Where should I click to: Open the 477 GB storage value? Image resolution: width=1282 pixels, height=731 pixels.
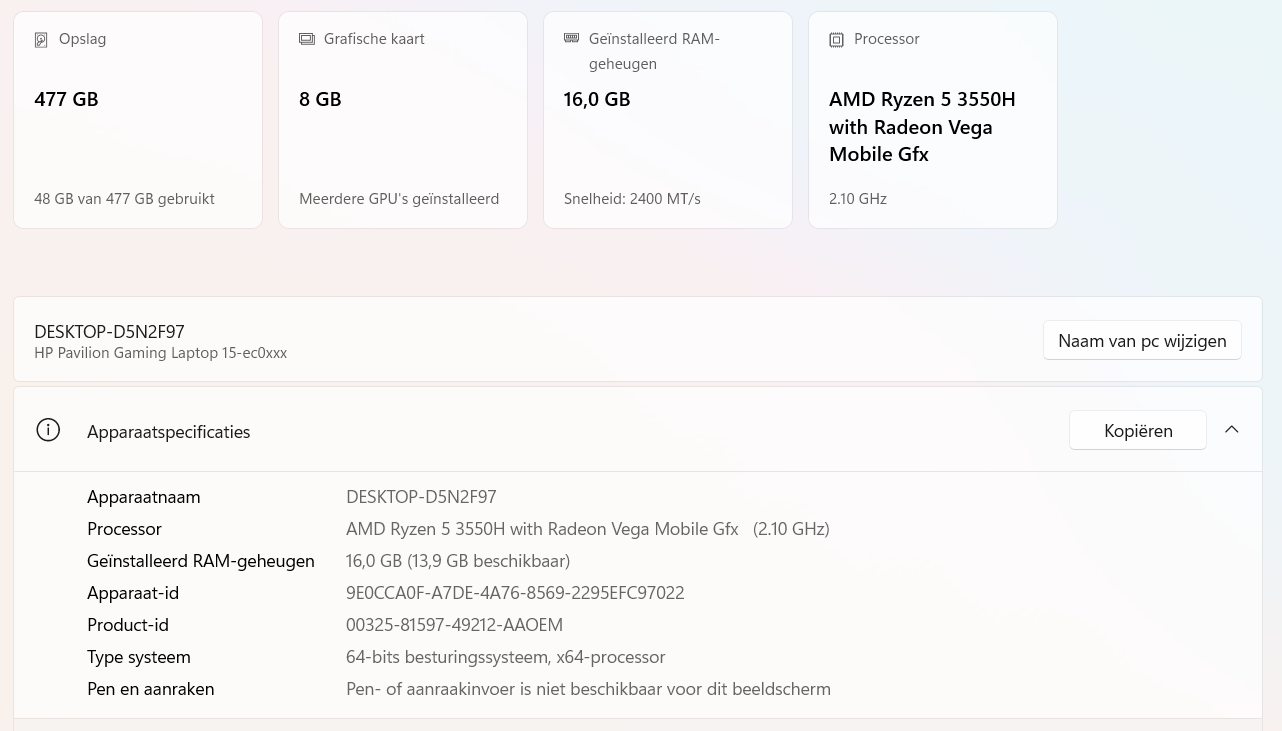point(66,99)
